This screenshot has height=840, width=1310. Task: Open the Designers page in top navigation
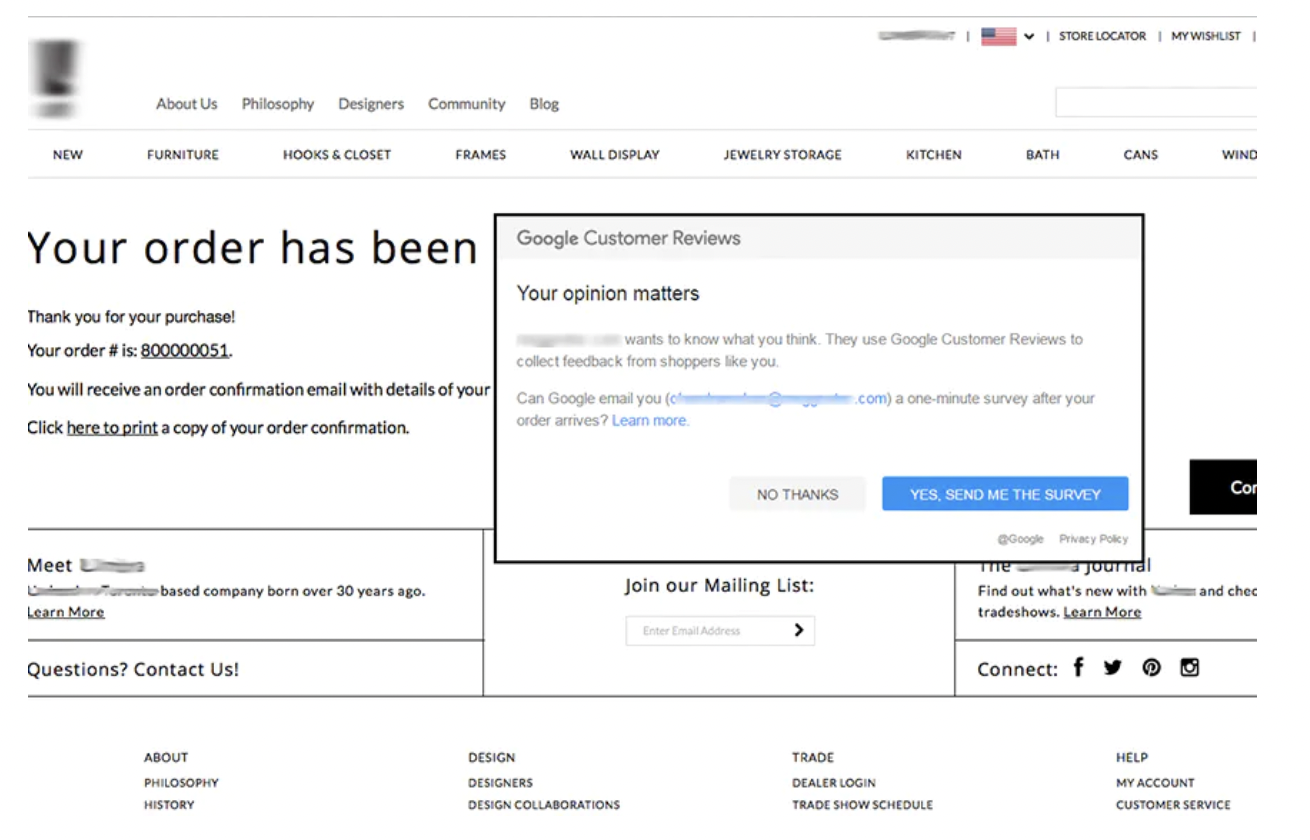coord(371,104)
